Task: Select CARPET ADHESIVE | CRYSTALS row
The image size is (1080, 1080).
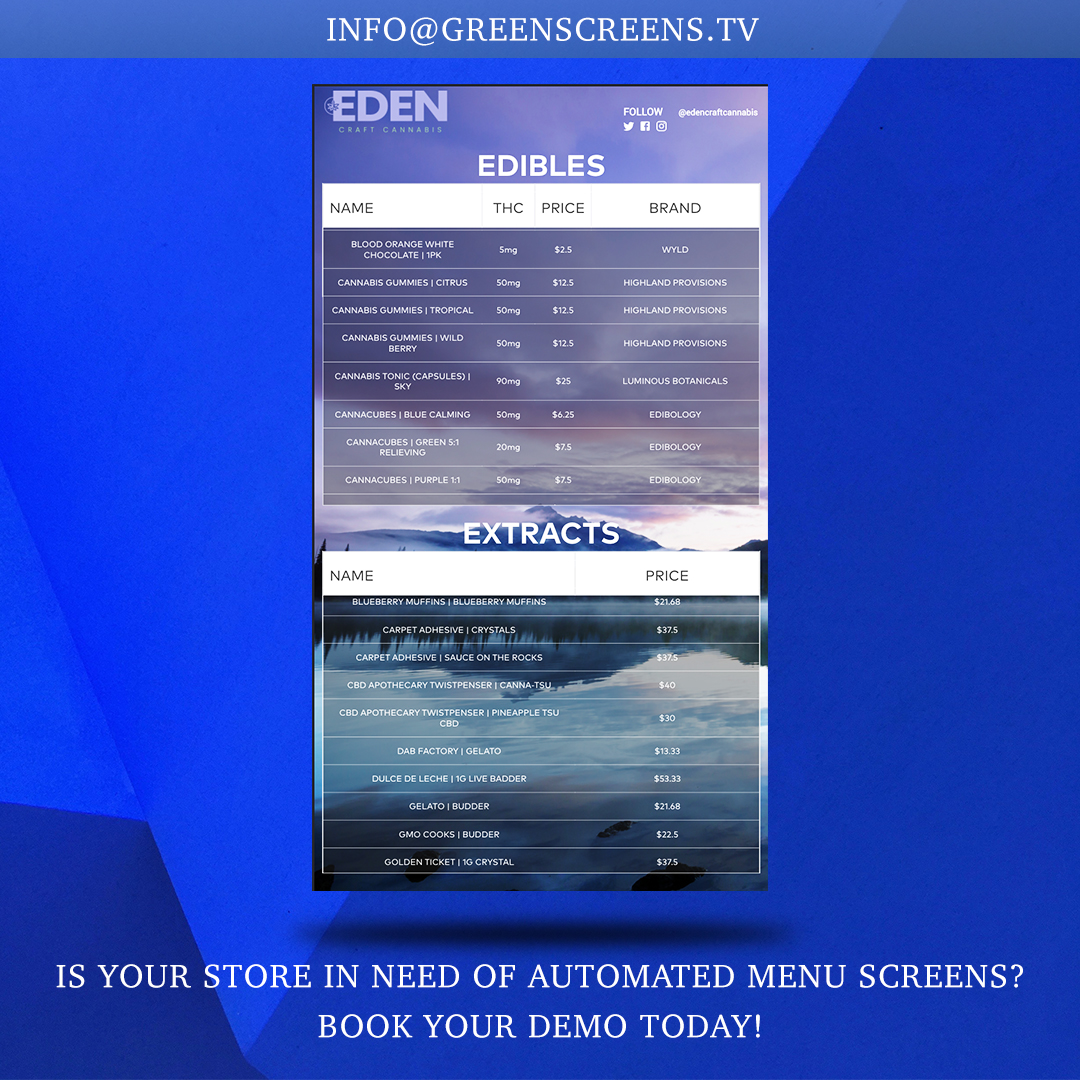Action: click(541, 630)
